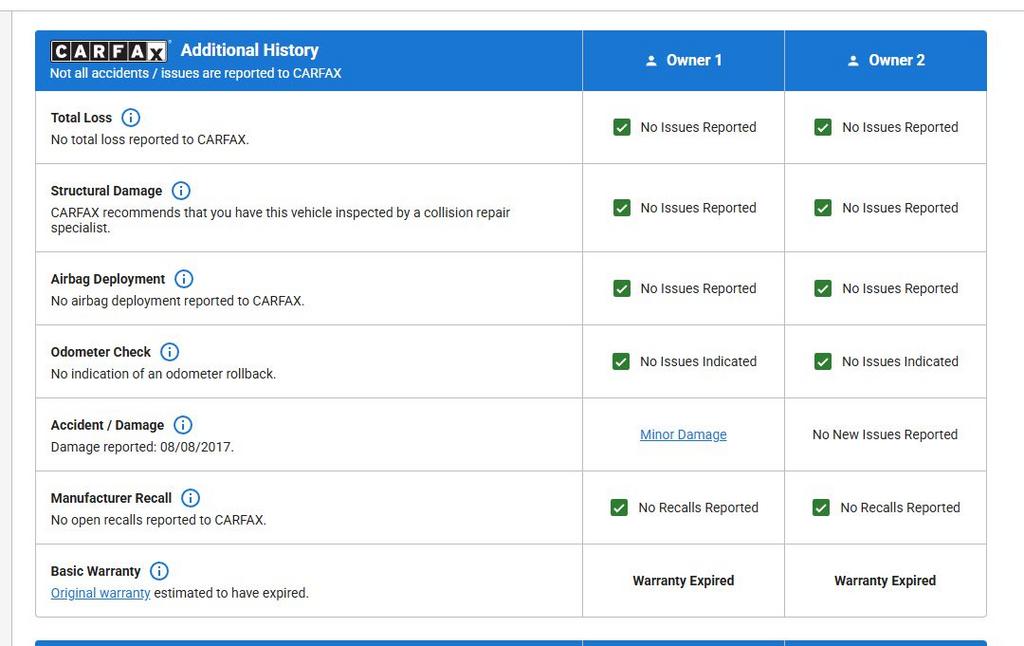This screenshot has height=646, width=1024.
Task: Click 'No total loss reported to CARFAX.' text
Action: tap(150, 140)
